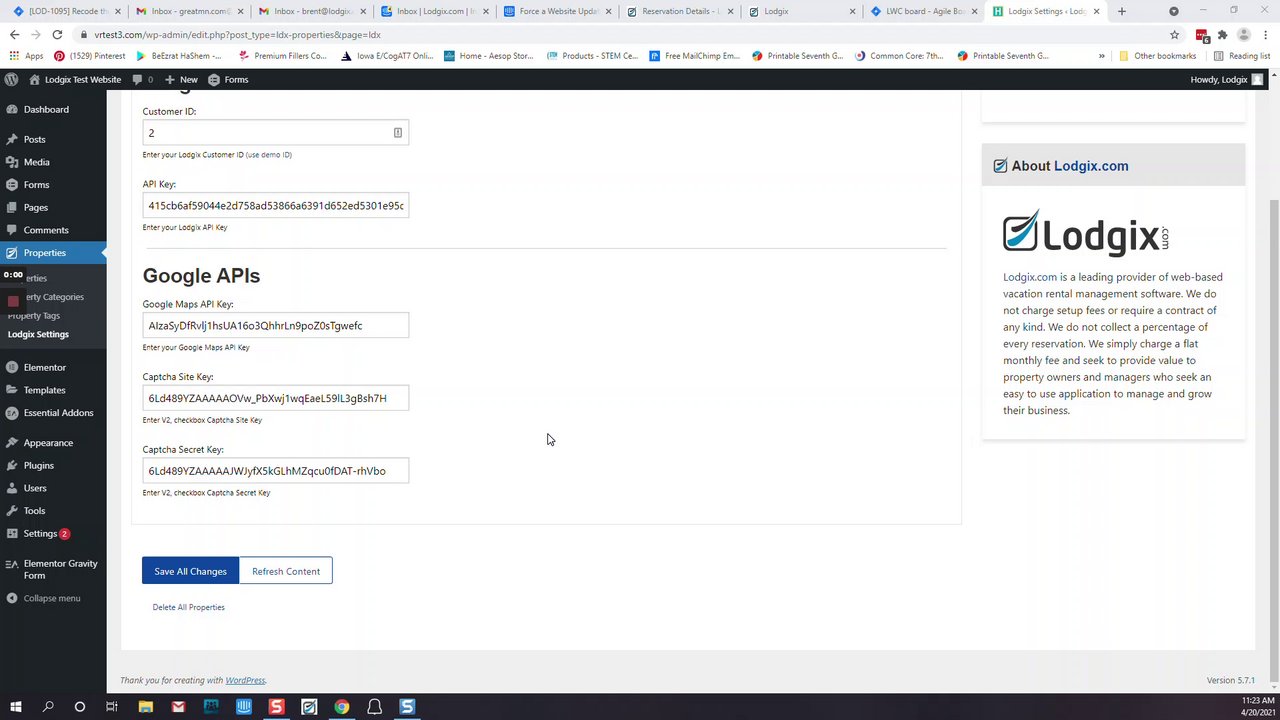This screenshot has width=1280, height=720.
Task: Click the address bar URL
Action: click(237, 34)
